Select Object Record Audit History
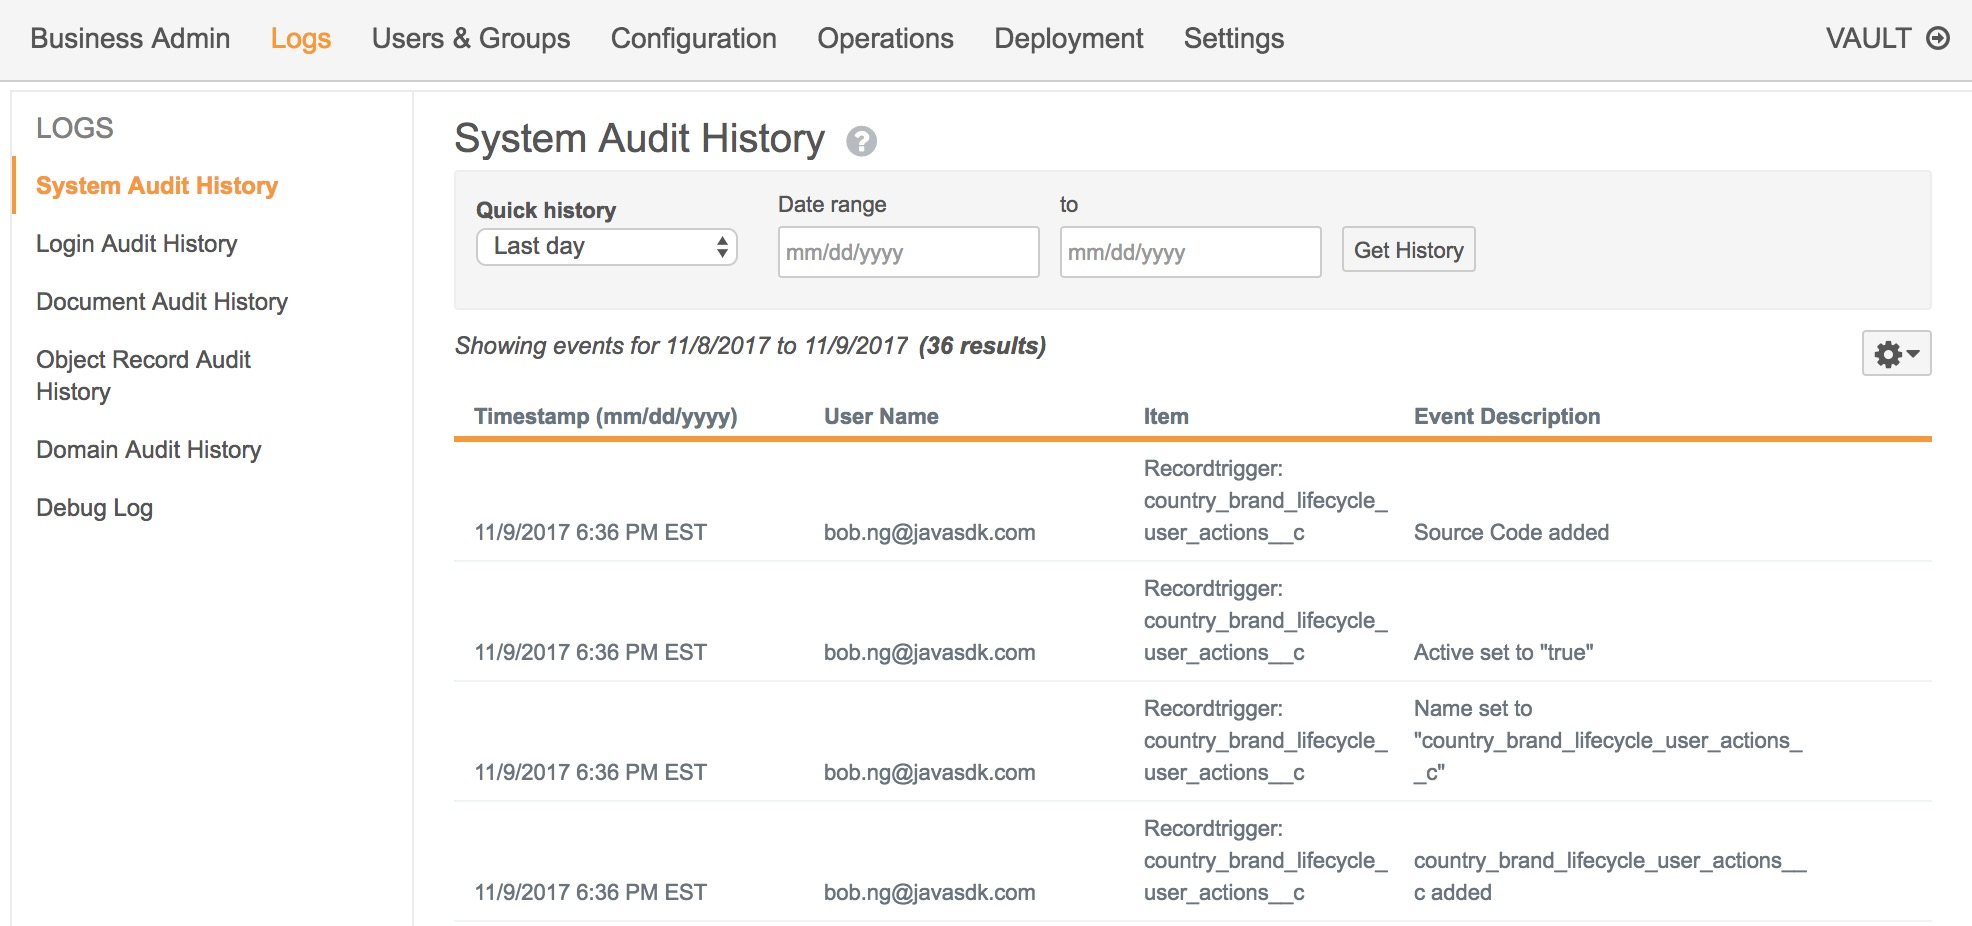The width and height of the screenshot is (1972, 926). pyautogui.click(x=143, y=375)
